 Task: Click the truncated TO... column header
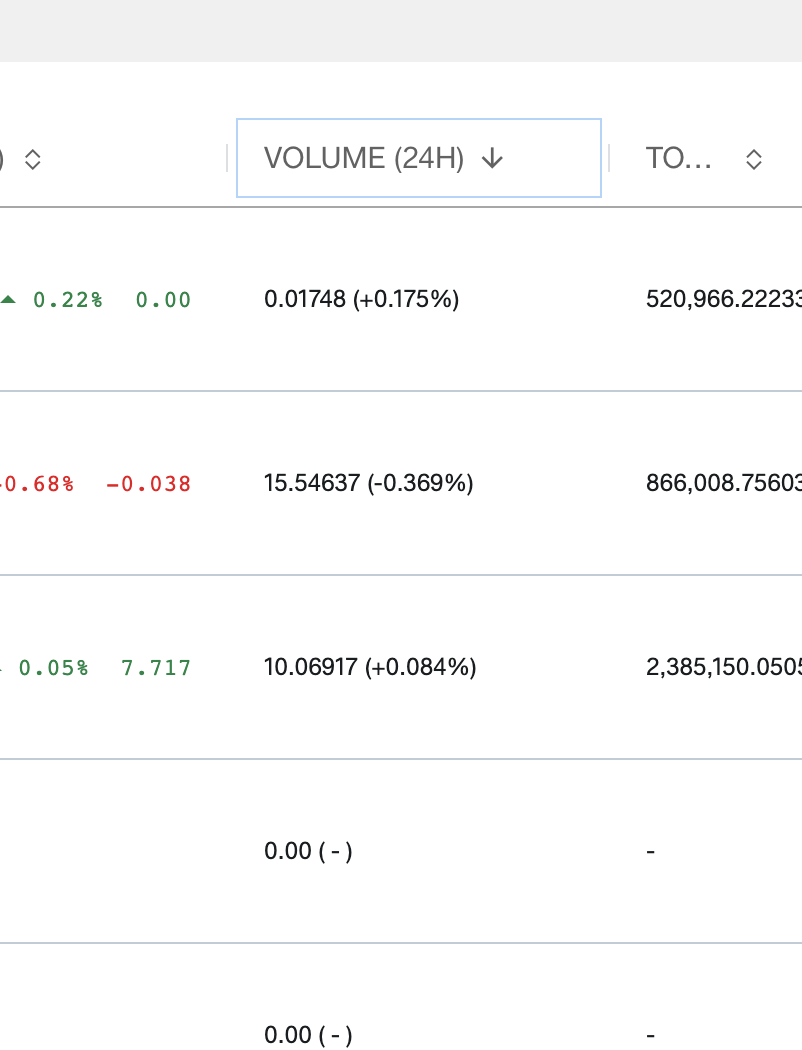(x=678, y=159)
